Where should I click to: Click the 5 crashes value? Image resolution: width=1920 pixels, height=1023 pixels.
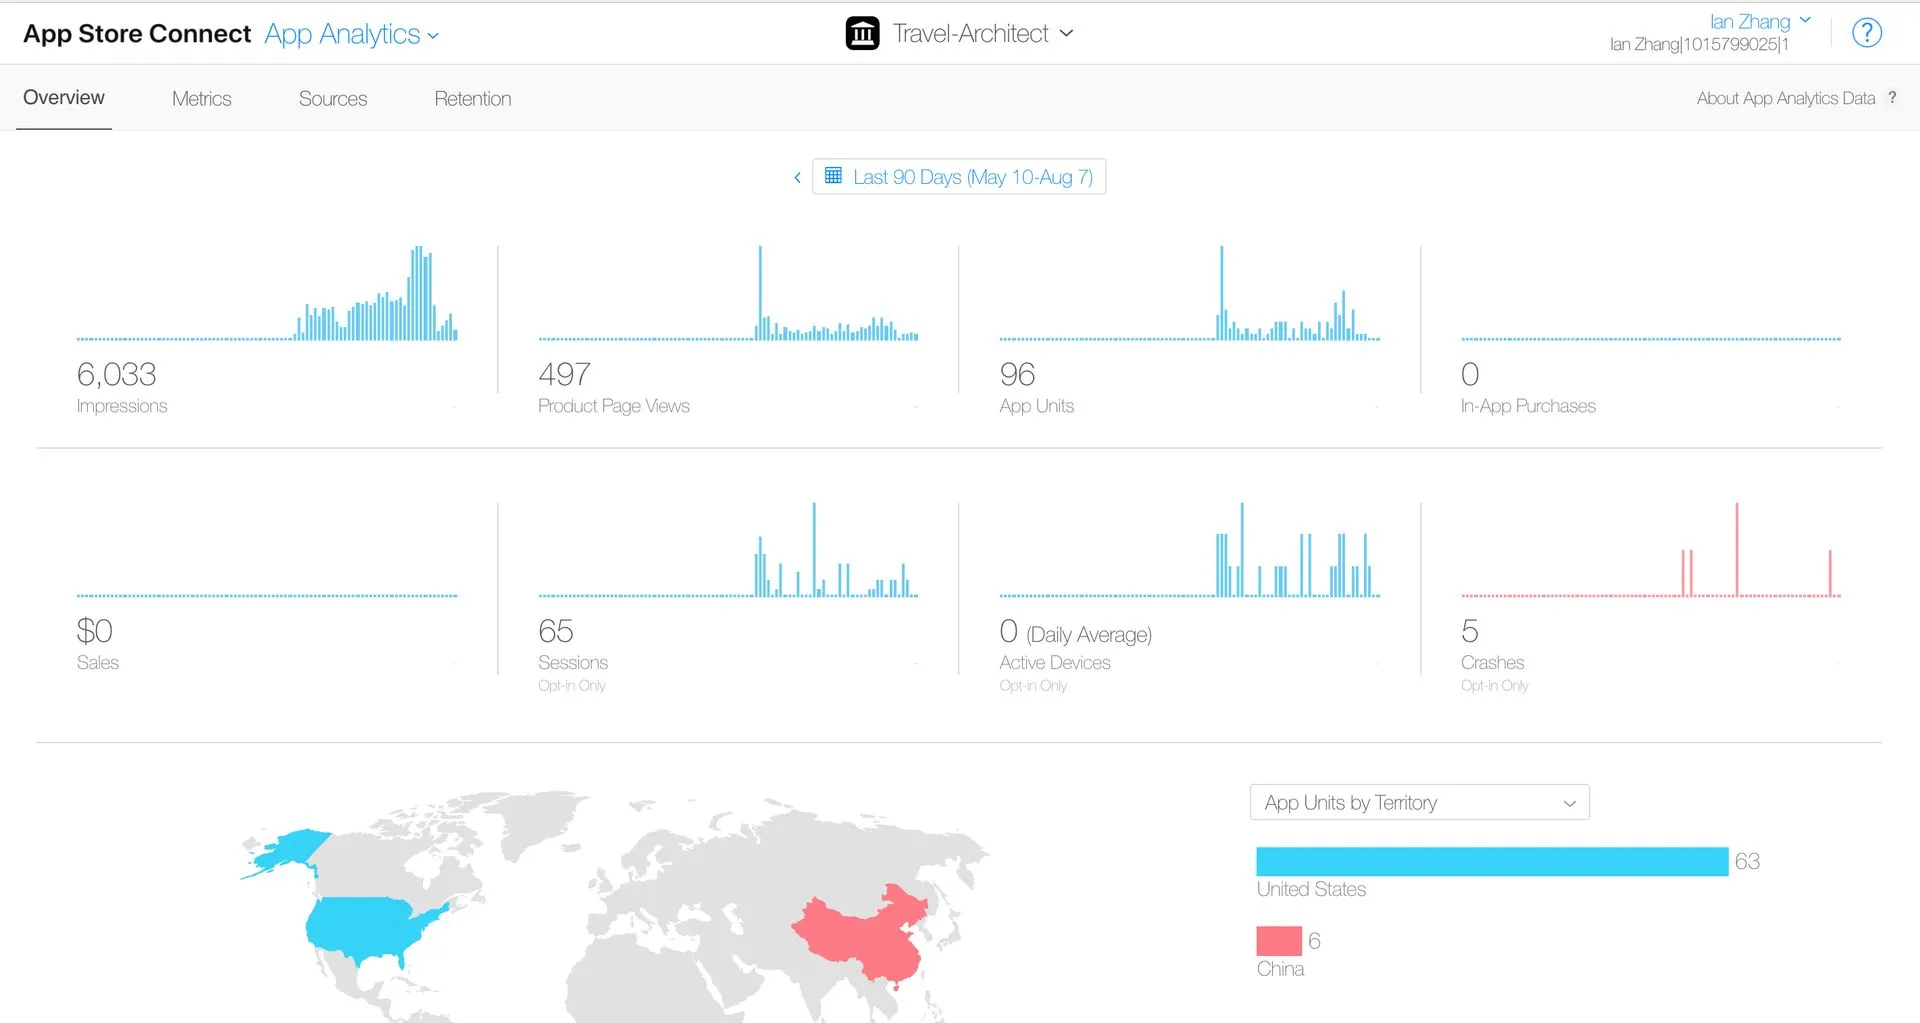click(1469, 631)
